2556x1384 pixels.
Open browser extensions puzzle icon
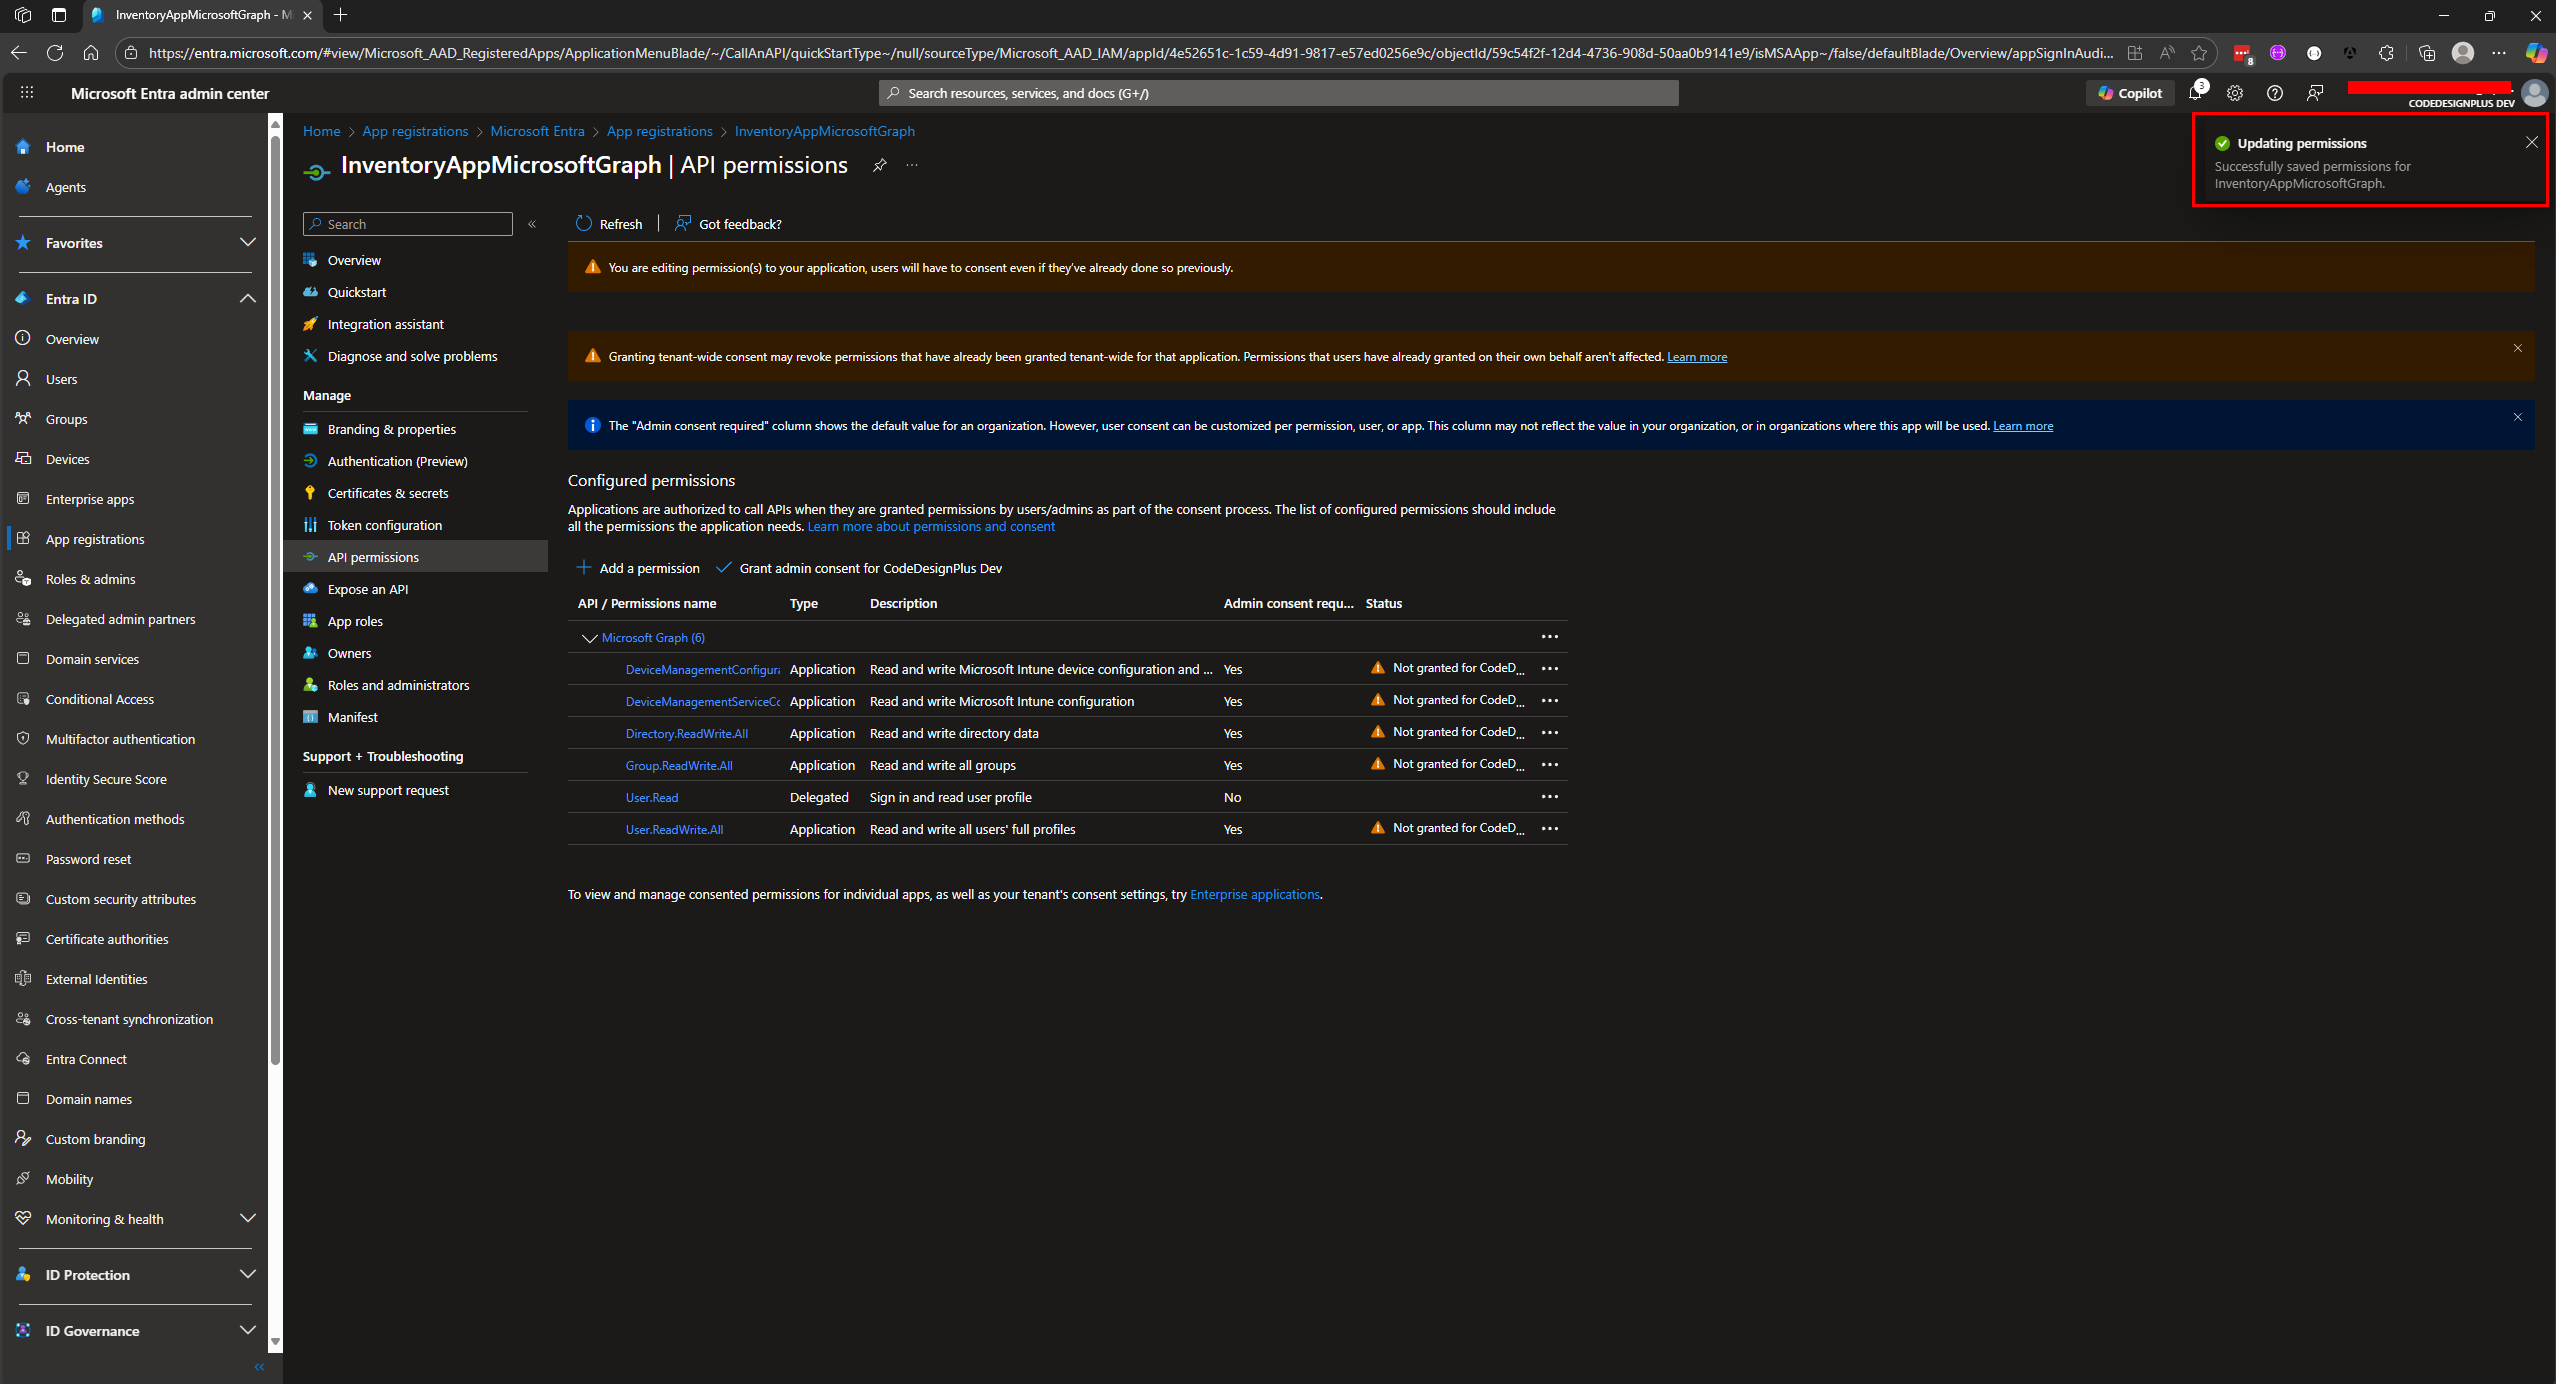coord(2387,53)
